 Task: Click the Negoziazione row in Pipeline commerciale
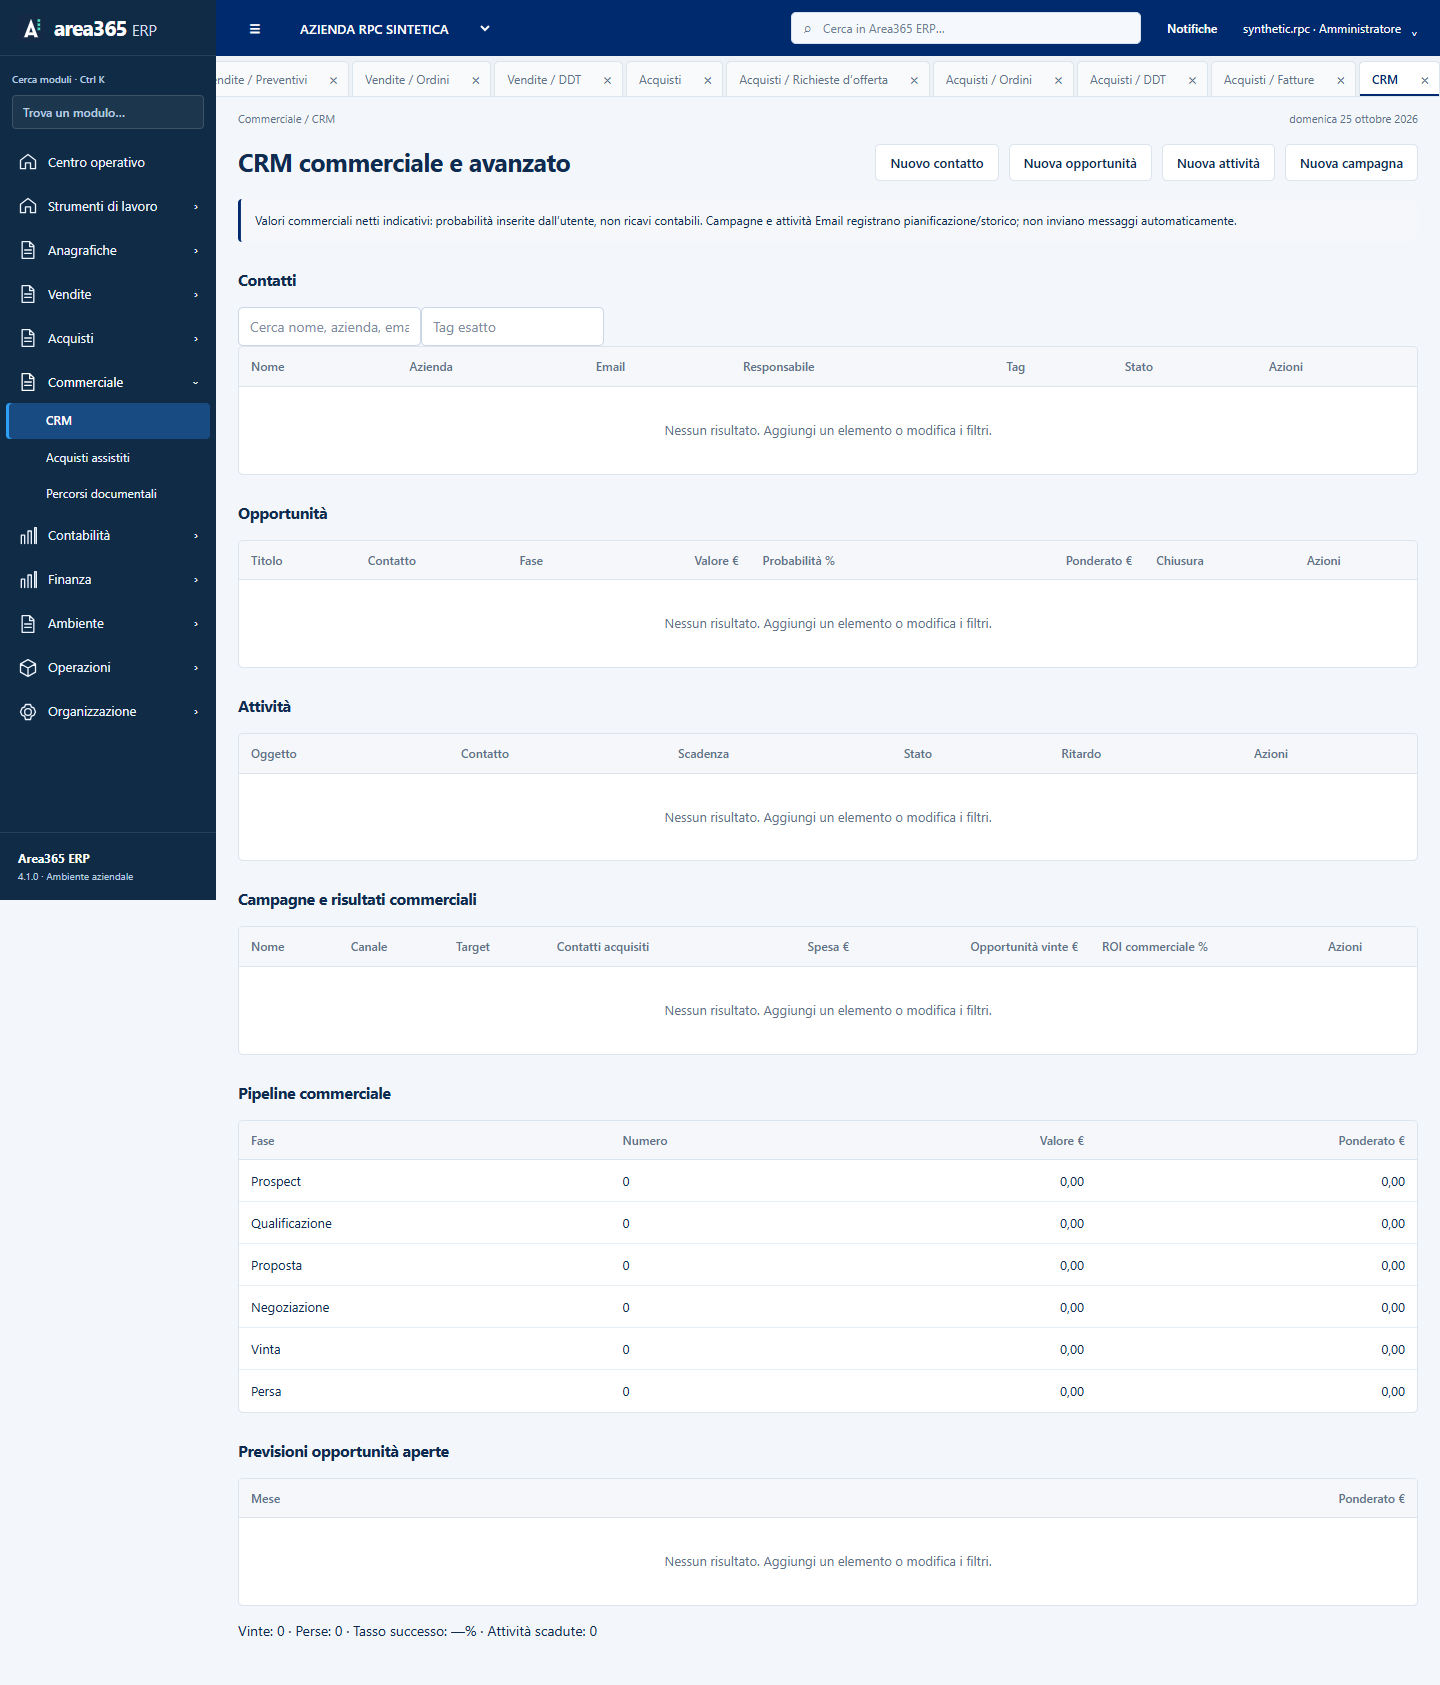point(828,1307)
